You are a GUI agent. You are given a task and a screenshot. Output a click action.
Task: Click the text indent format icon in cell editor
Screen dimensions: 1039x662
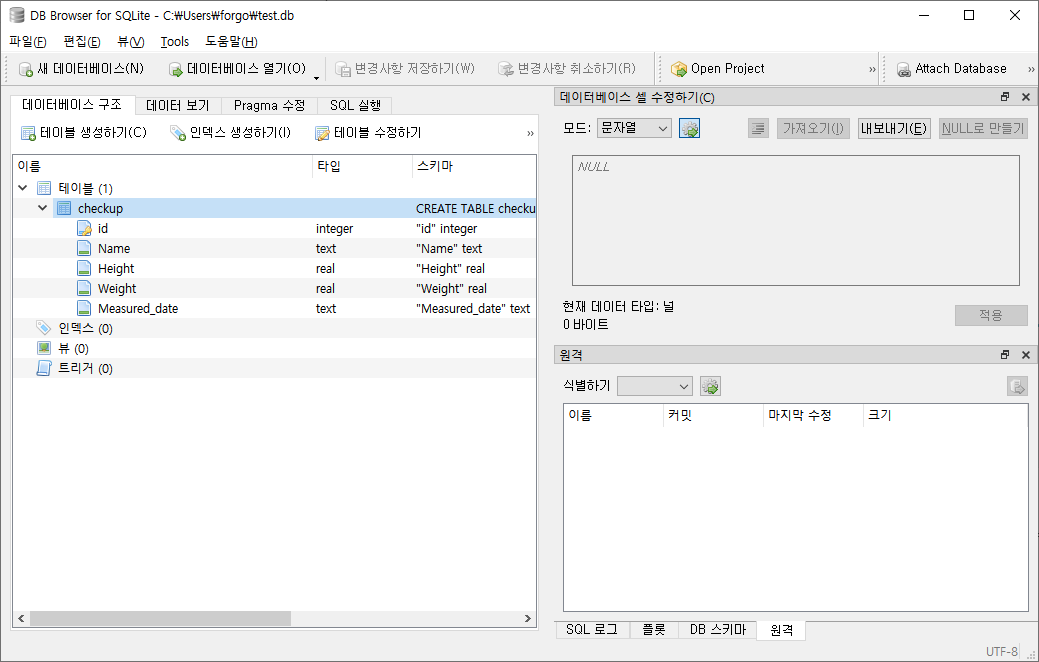758,129
